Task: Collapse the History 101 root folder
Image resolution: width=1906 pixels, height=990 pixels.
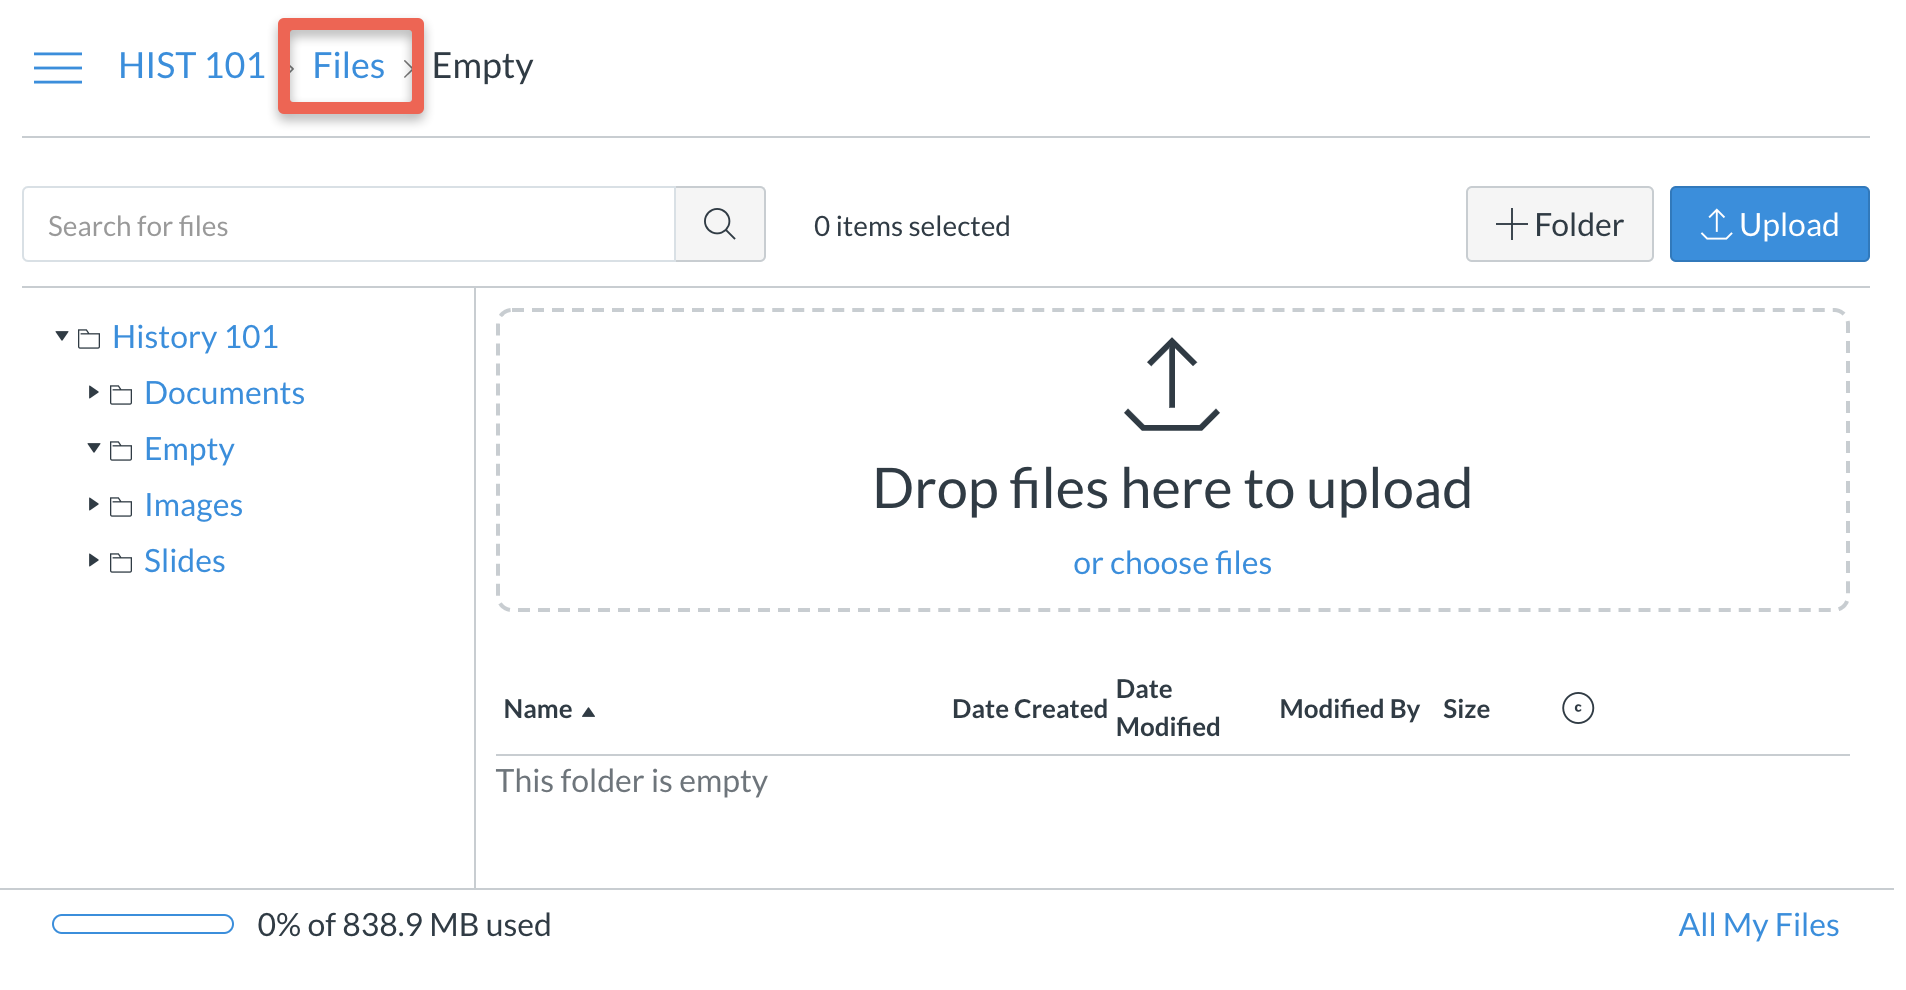Action: click(62, 336)
